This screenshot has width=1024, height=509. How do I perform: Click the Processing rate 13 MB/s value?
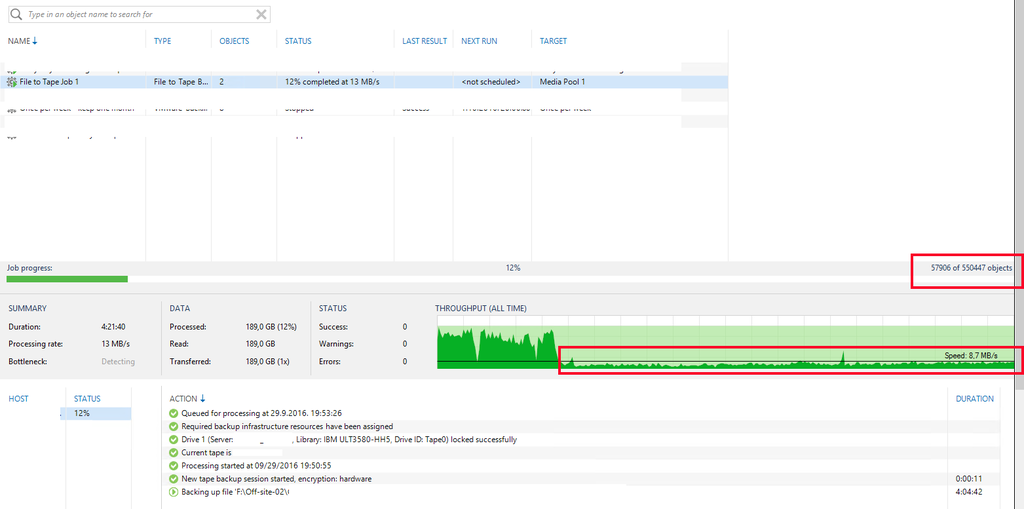[x=116, y=344]
